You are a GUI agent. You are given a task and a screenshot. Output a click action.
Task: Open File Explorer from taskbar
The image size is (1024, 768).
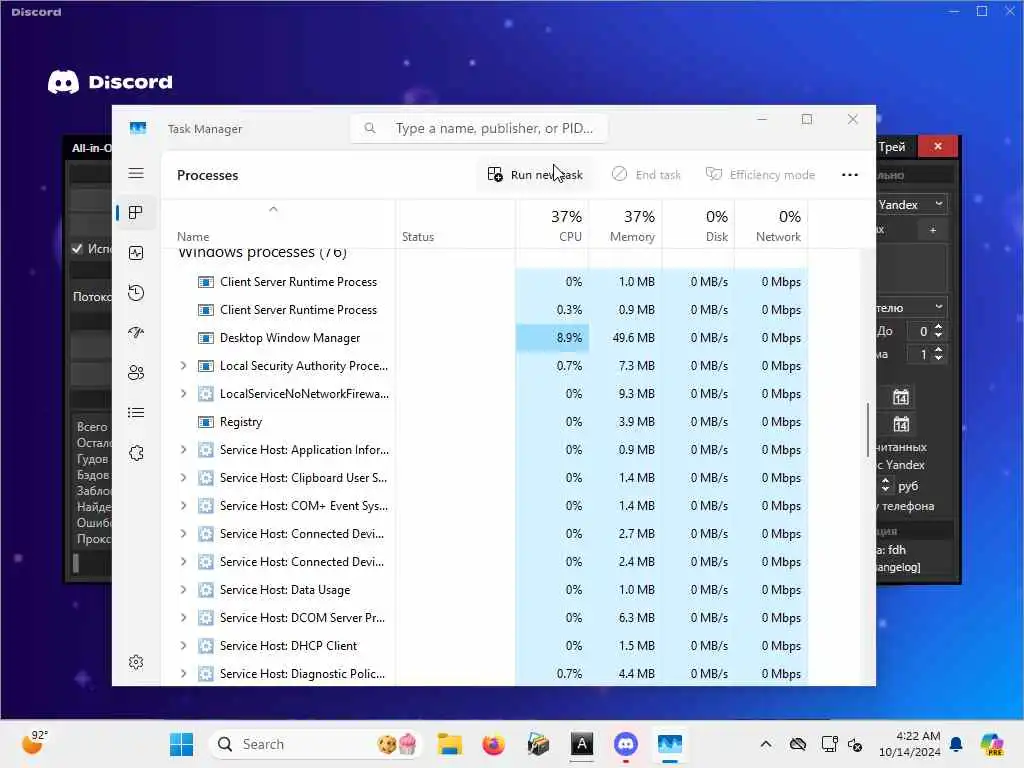click(449, 744)
